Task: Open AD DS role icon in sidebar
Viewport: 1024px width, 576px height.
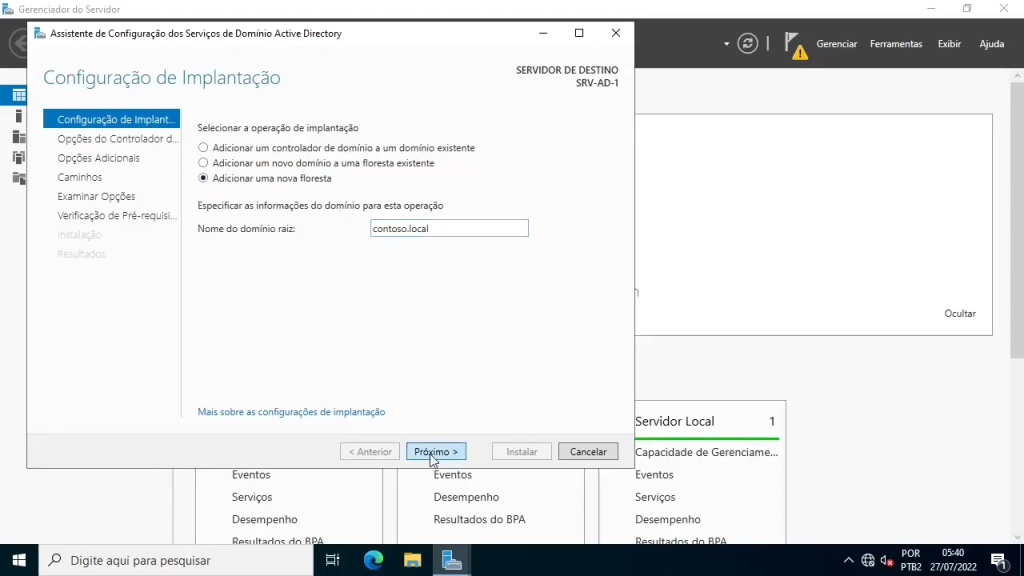Action: coord(19,157)
